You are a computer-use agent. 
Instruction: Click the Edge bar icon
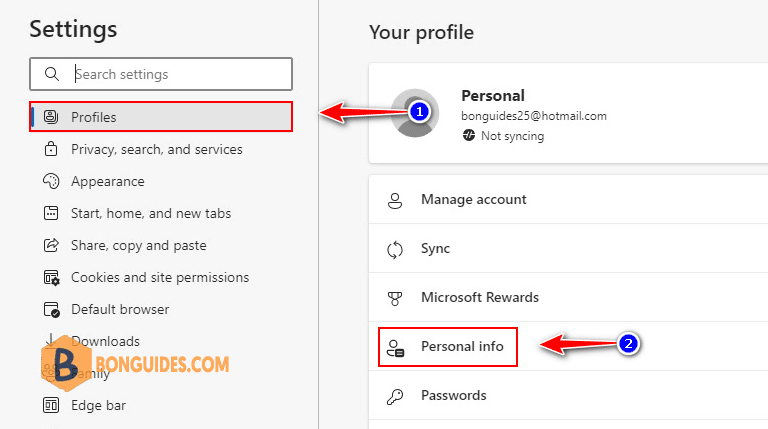[x=51, y=405]
